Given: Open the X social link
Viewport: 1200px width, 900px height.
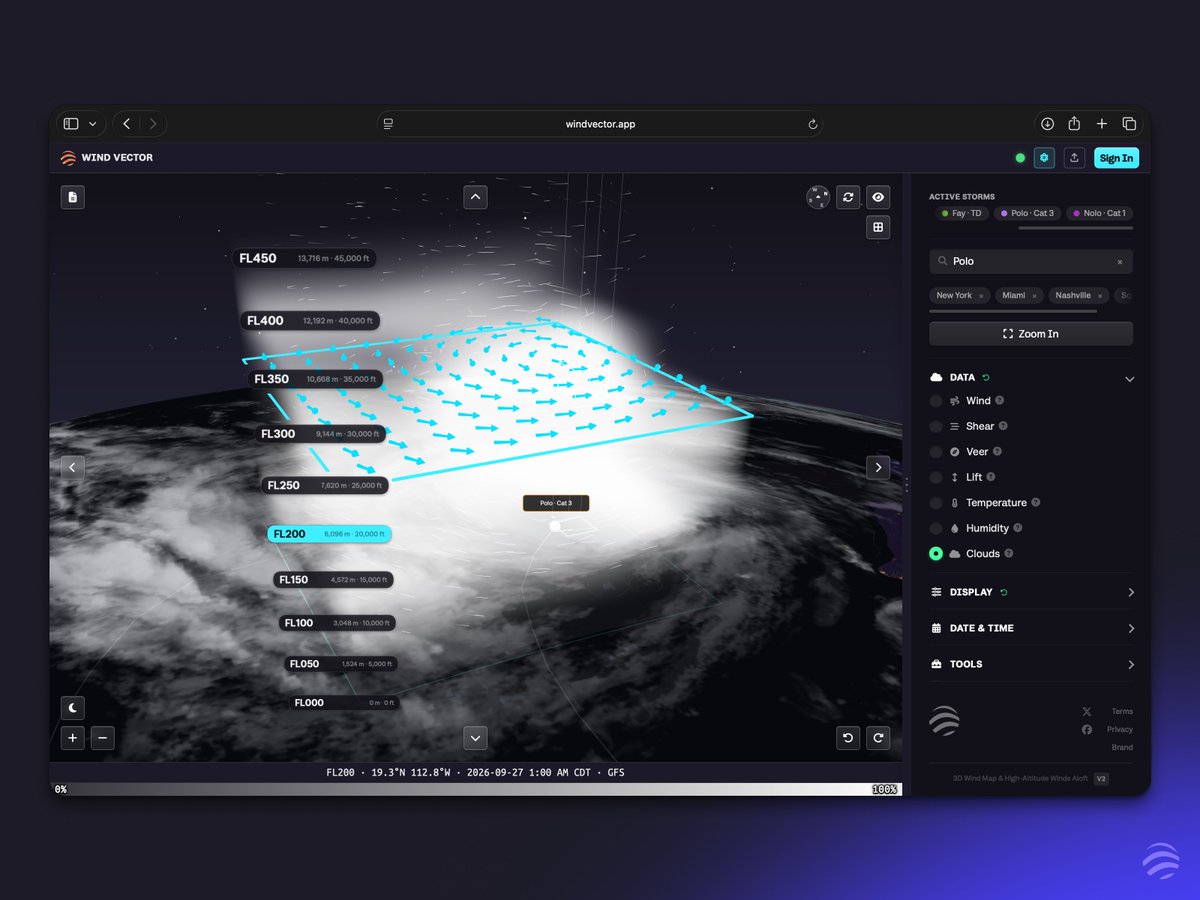Looking at the screenshot, I should (x=1087, y=712).
